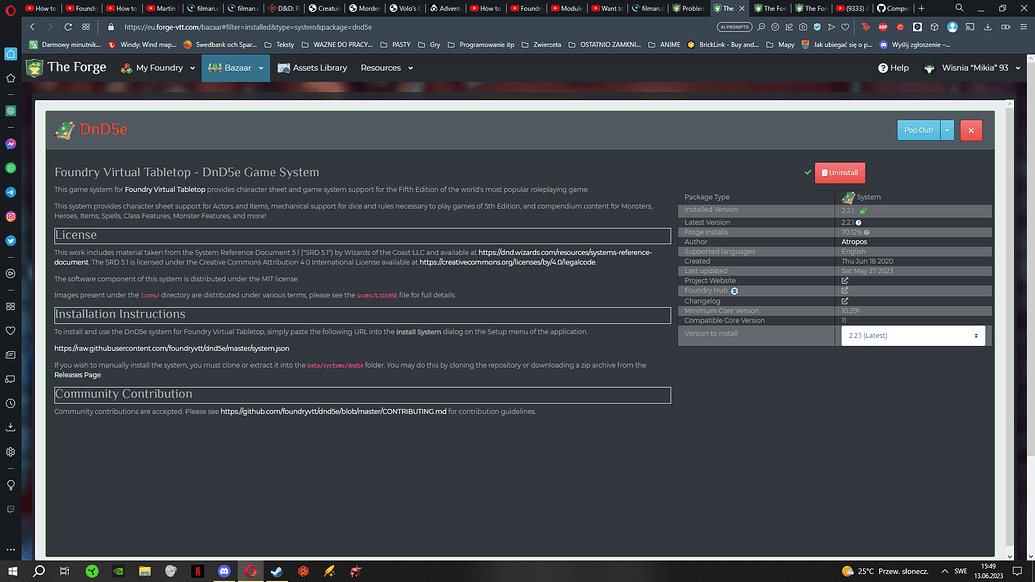Open WhatsApp in the Opera sidebar

pyautogui.click(x=11, y=168)
